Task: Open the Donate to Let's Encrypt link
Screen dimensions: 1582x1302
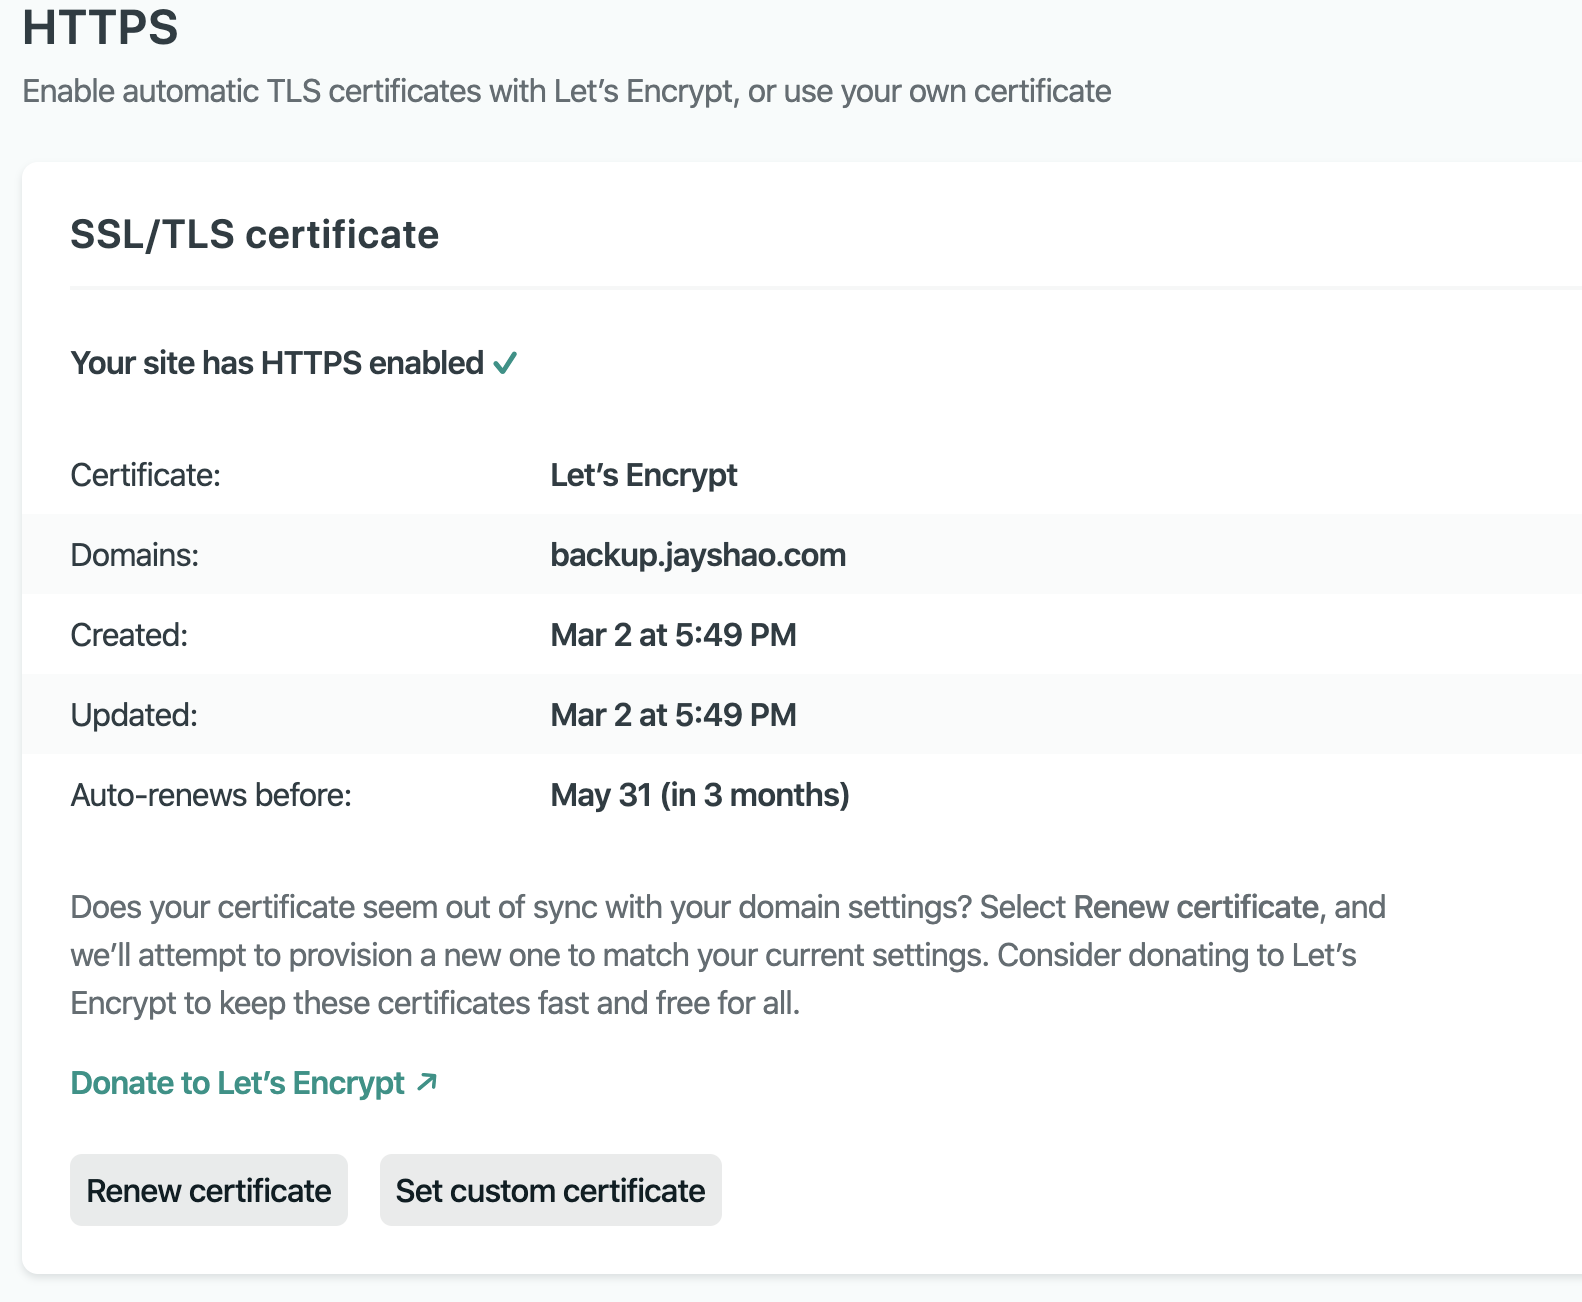Action: pyautogui.click(x=238, y=1083)
